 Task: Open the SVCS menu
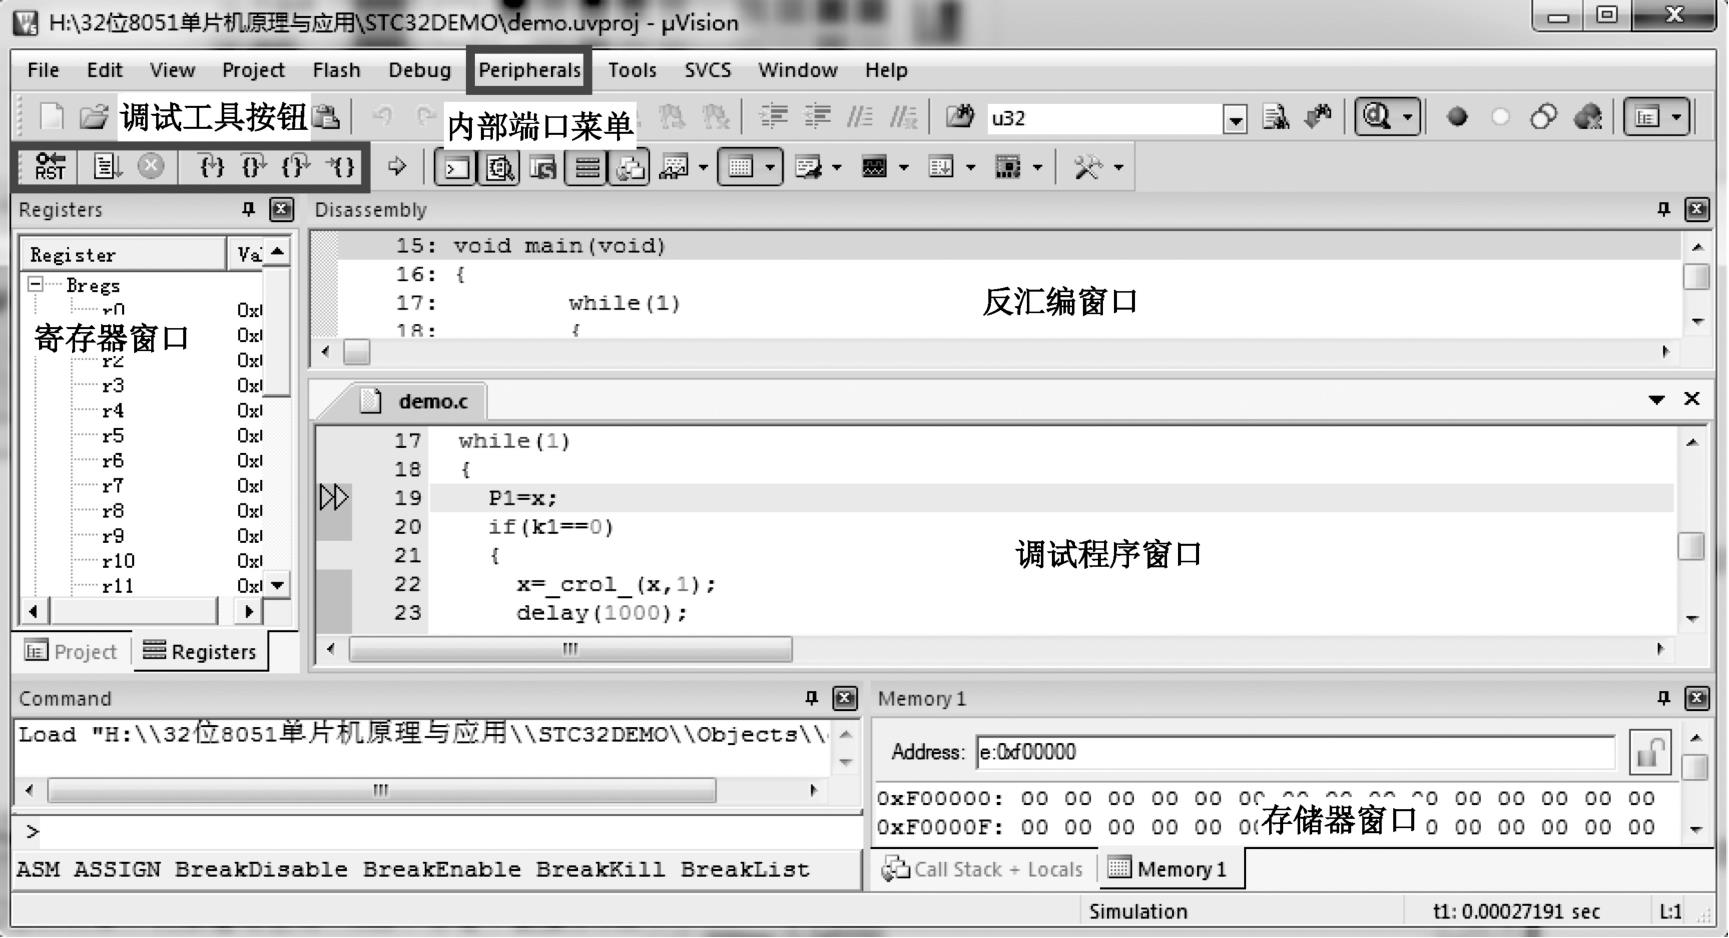pos(707,70)
